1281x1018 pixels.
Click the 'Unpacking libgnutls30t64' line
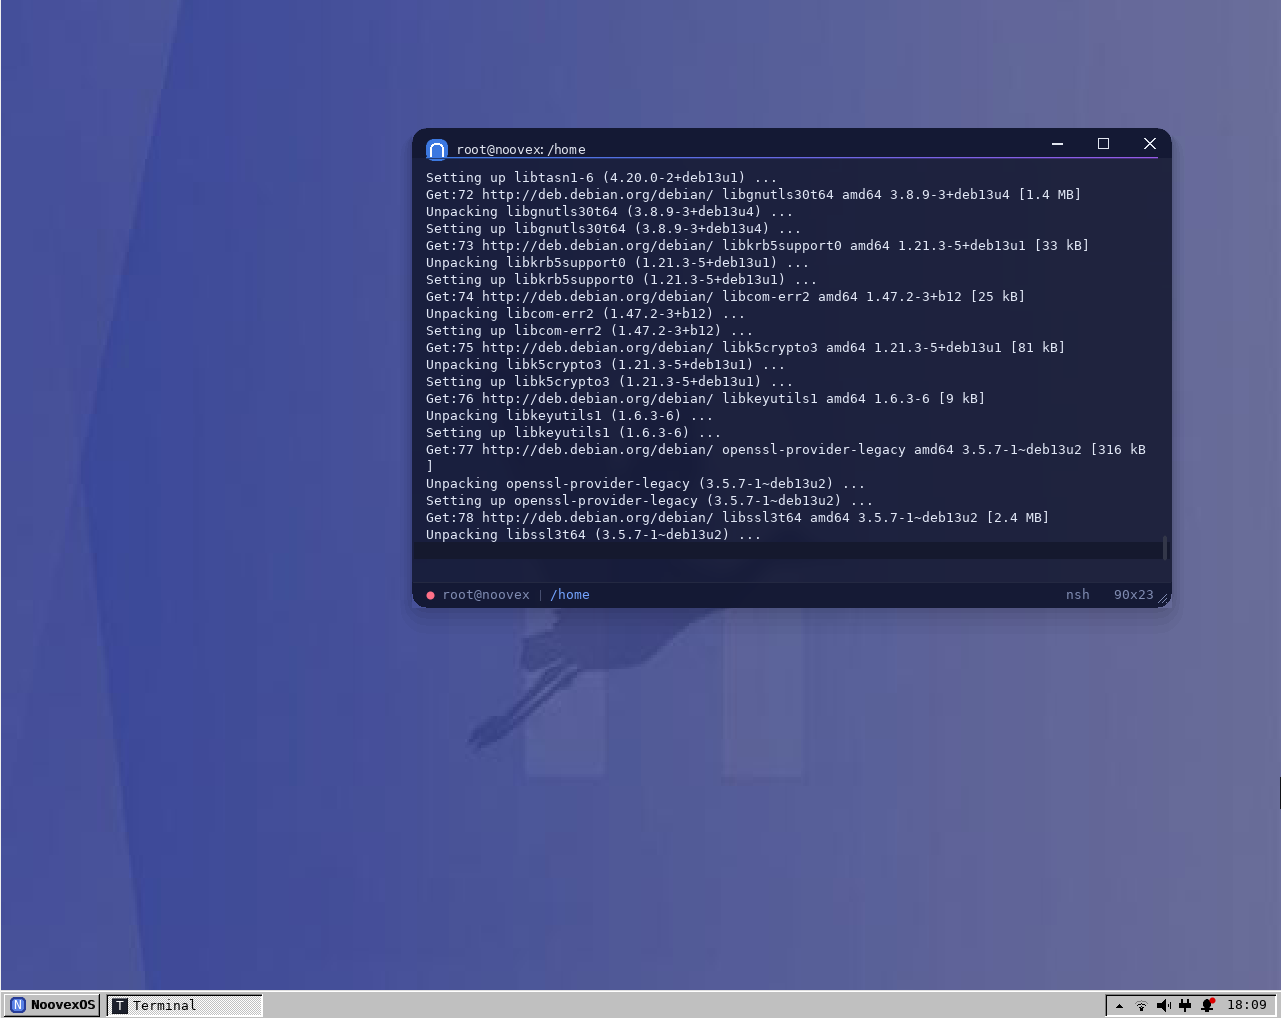tap(609, 212)
